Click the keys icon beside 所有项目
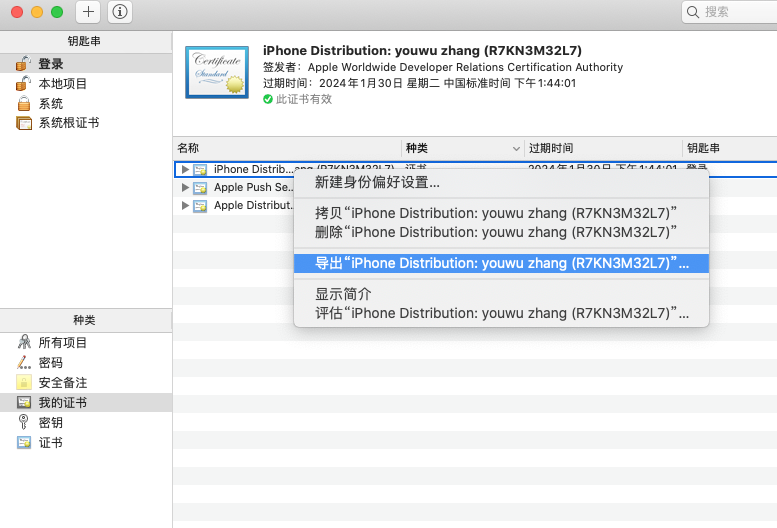Image resolution: width=777 pixels, height=528 pixels. click(x=24, y=342)
